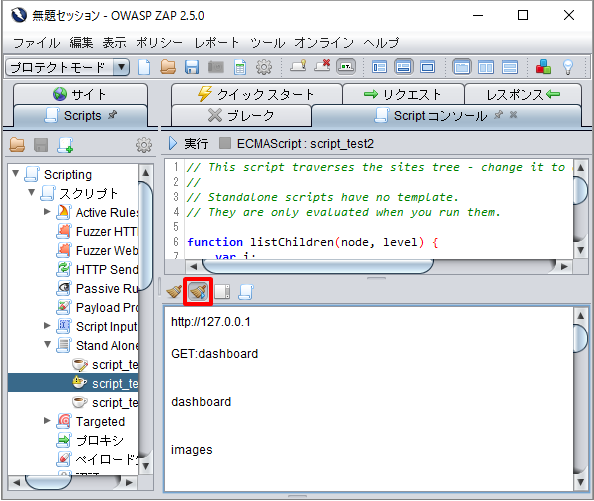Close the Script コンソール tab
Viewport: 594px width, 501px height.
[513, 114]
